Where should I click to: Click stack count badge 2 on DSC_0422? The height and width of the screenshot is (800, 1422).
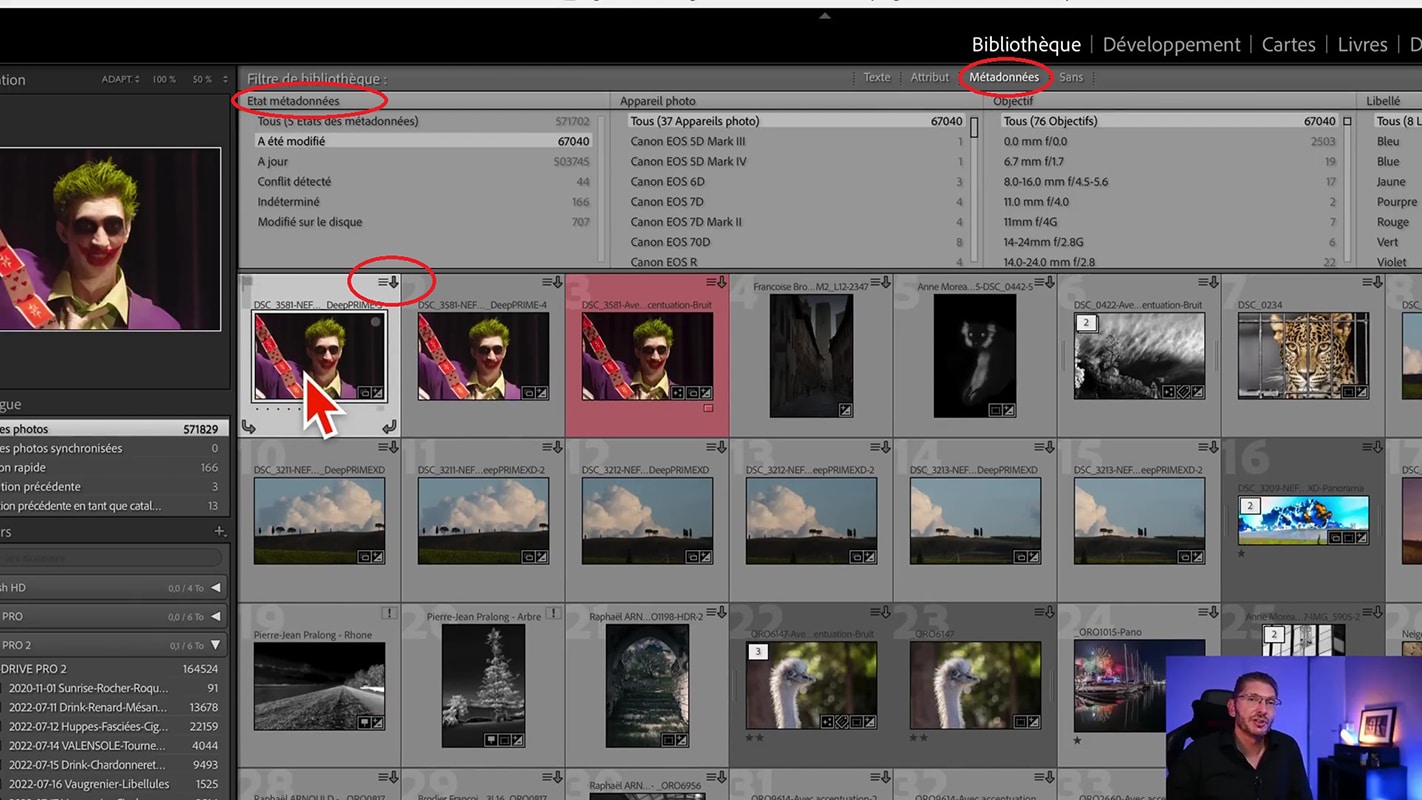[1085, 324]
